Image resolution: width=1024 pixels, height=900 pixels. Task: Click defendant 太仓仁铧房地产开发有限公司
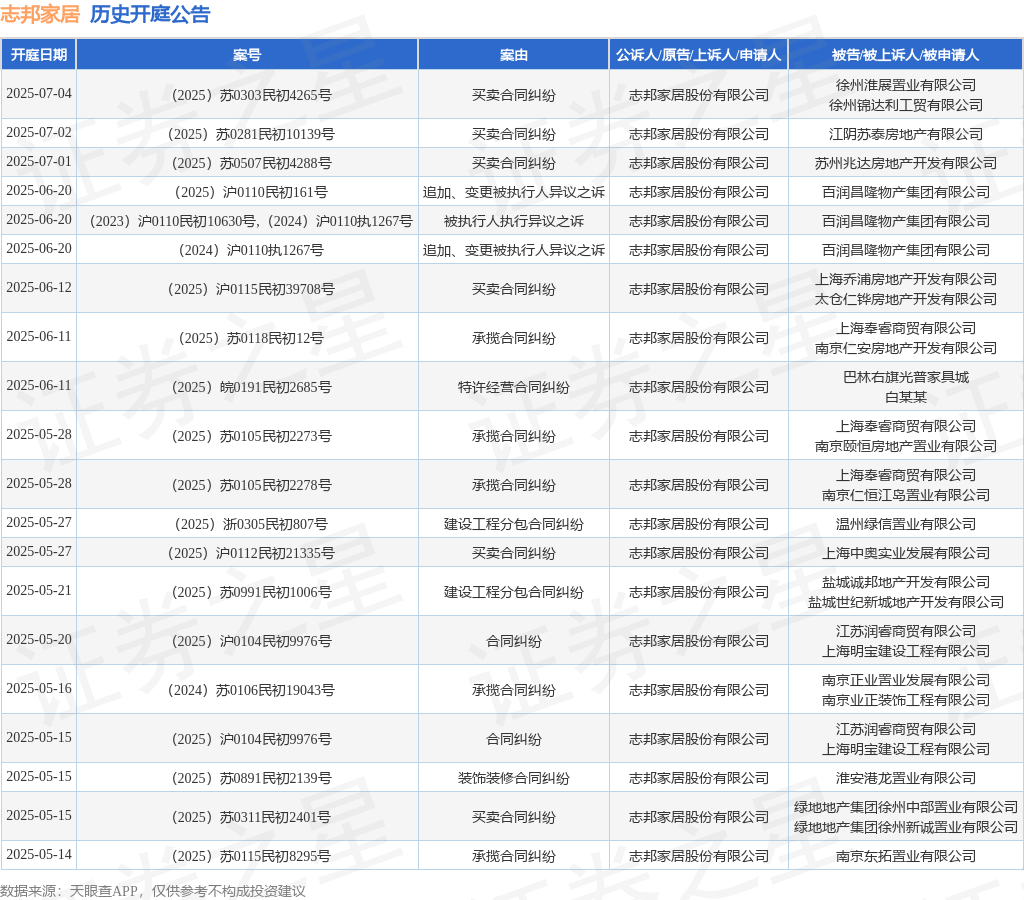905,298
